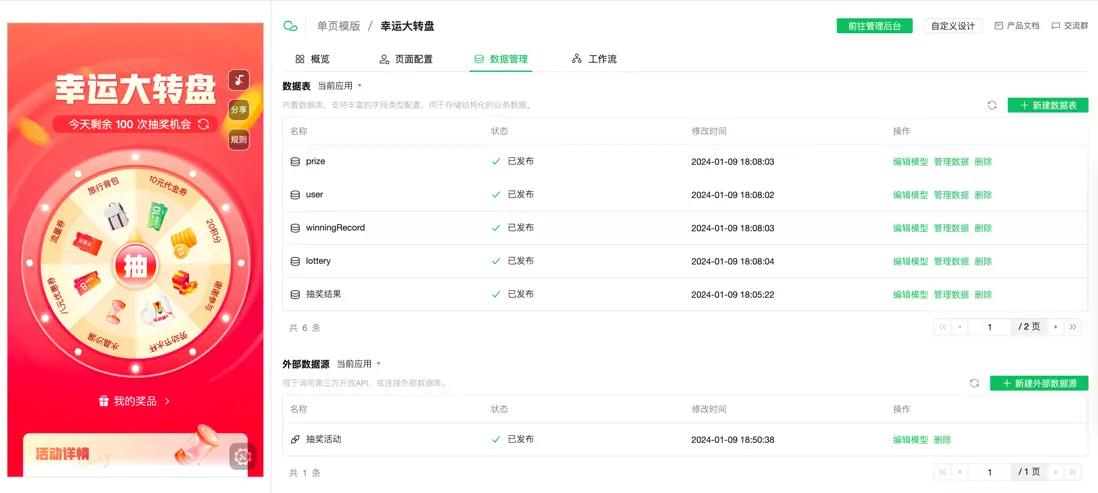1098x493 pixels.
Task: Go to next page of 数据表 pagination
Action: [x=1056, y=327]
